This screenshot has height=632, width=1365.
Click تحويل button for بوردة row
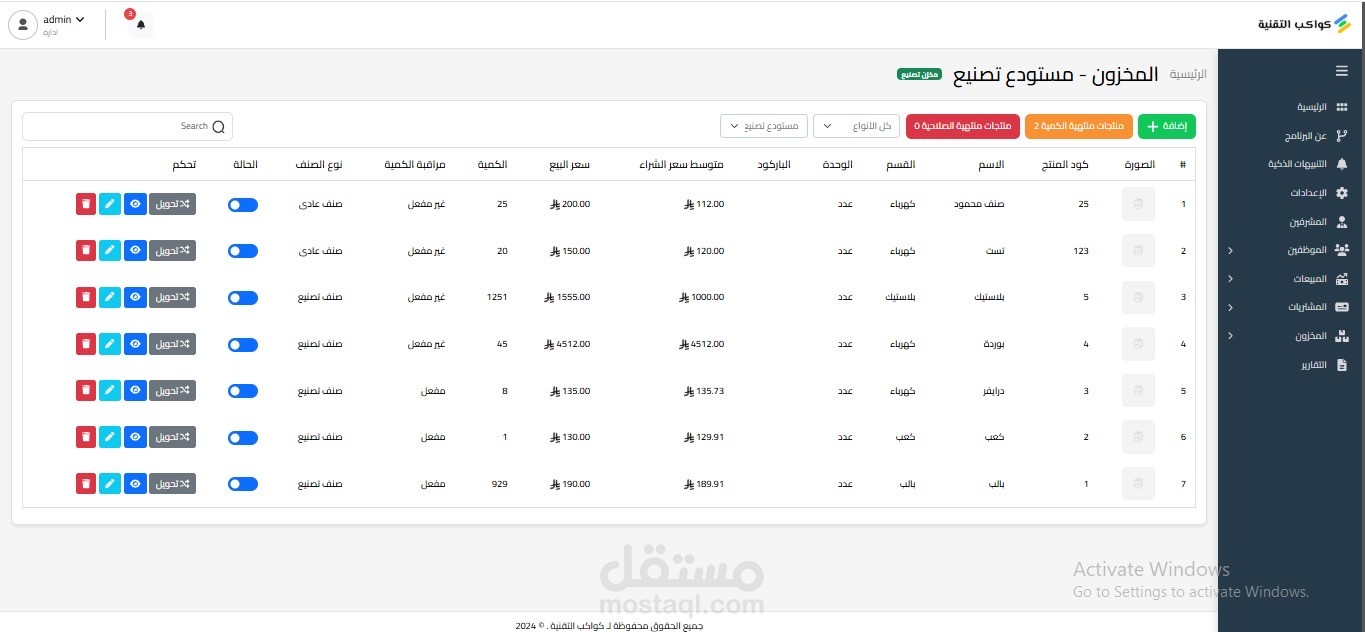point(173,344)
